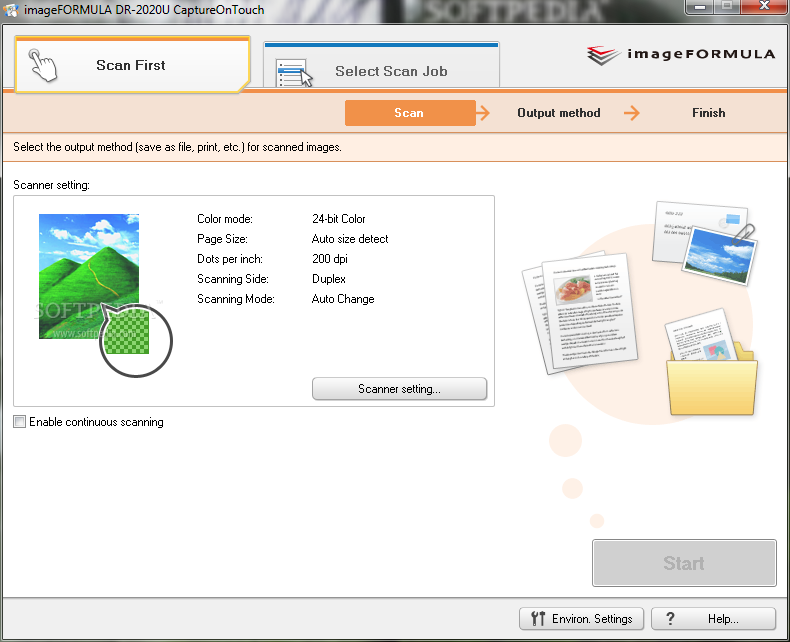
Task: Click the Page Size label
Action: (x=222, y=239)
